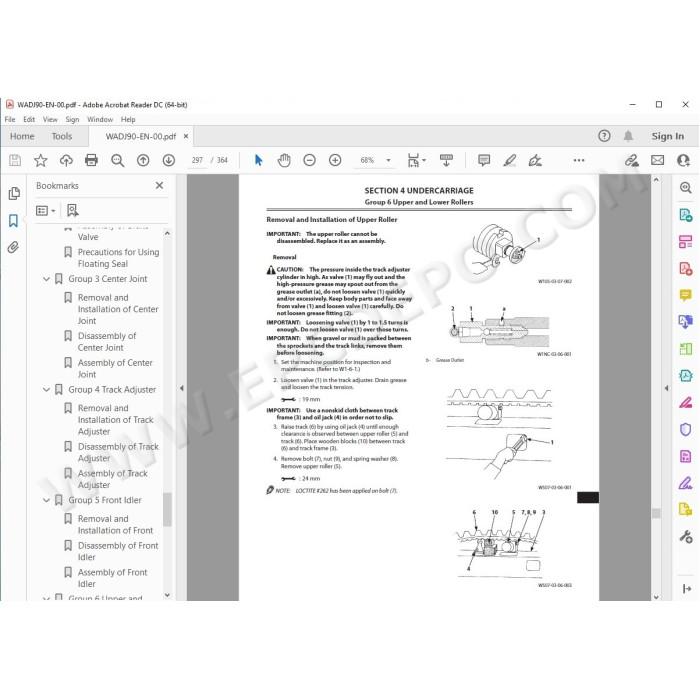The height and width of the screenshot is (700, 700).
Task: Show more tools ellipsis
Action: [x=579, y=160]
